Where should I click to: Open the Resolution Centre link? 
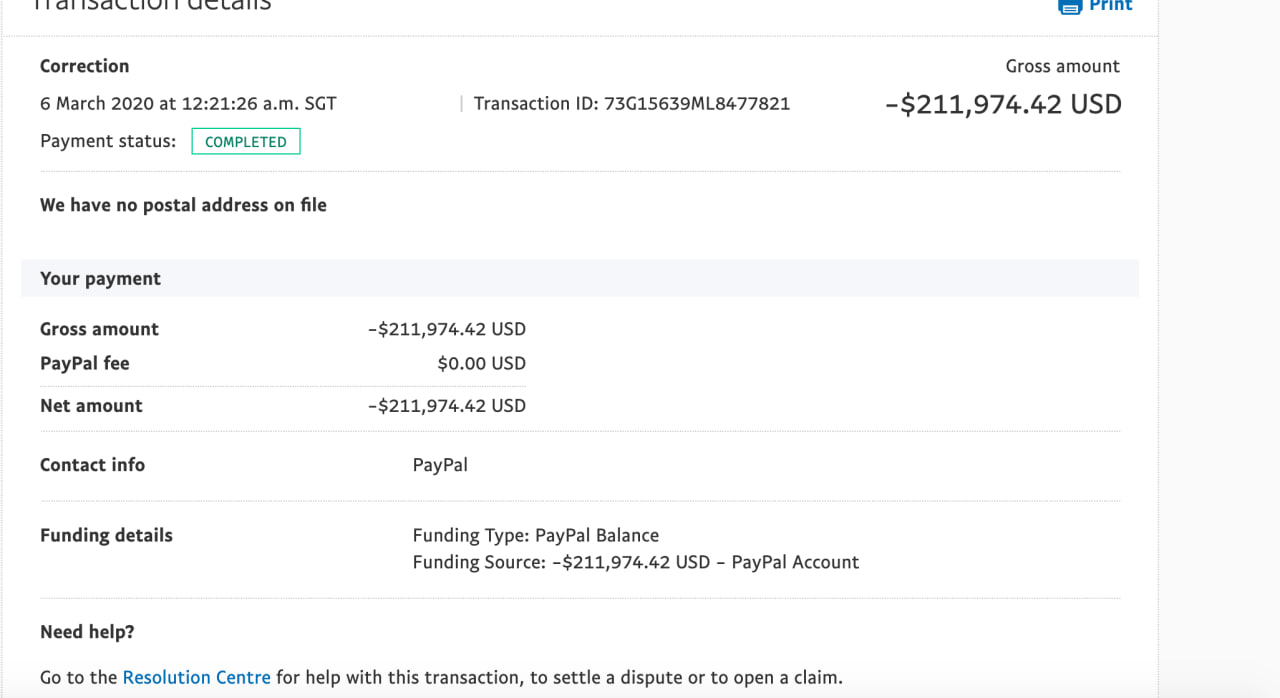click(x=196, y=677)
